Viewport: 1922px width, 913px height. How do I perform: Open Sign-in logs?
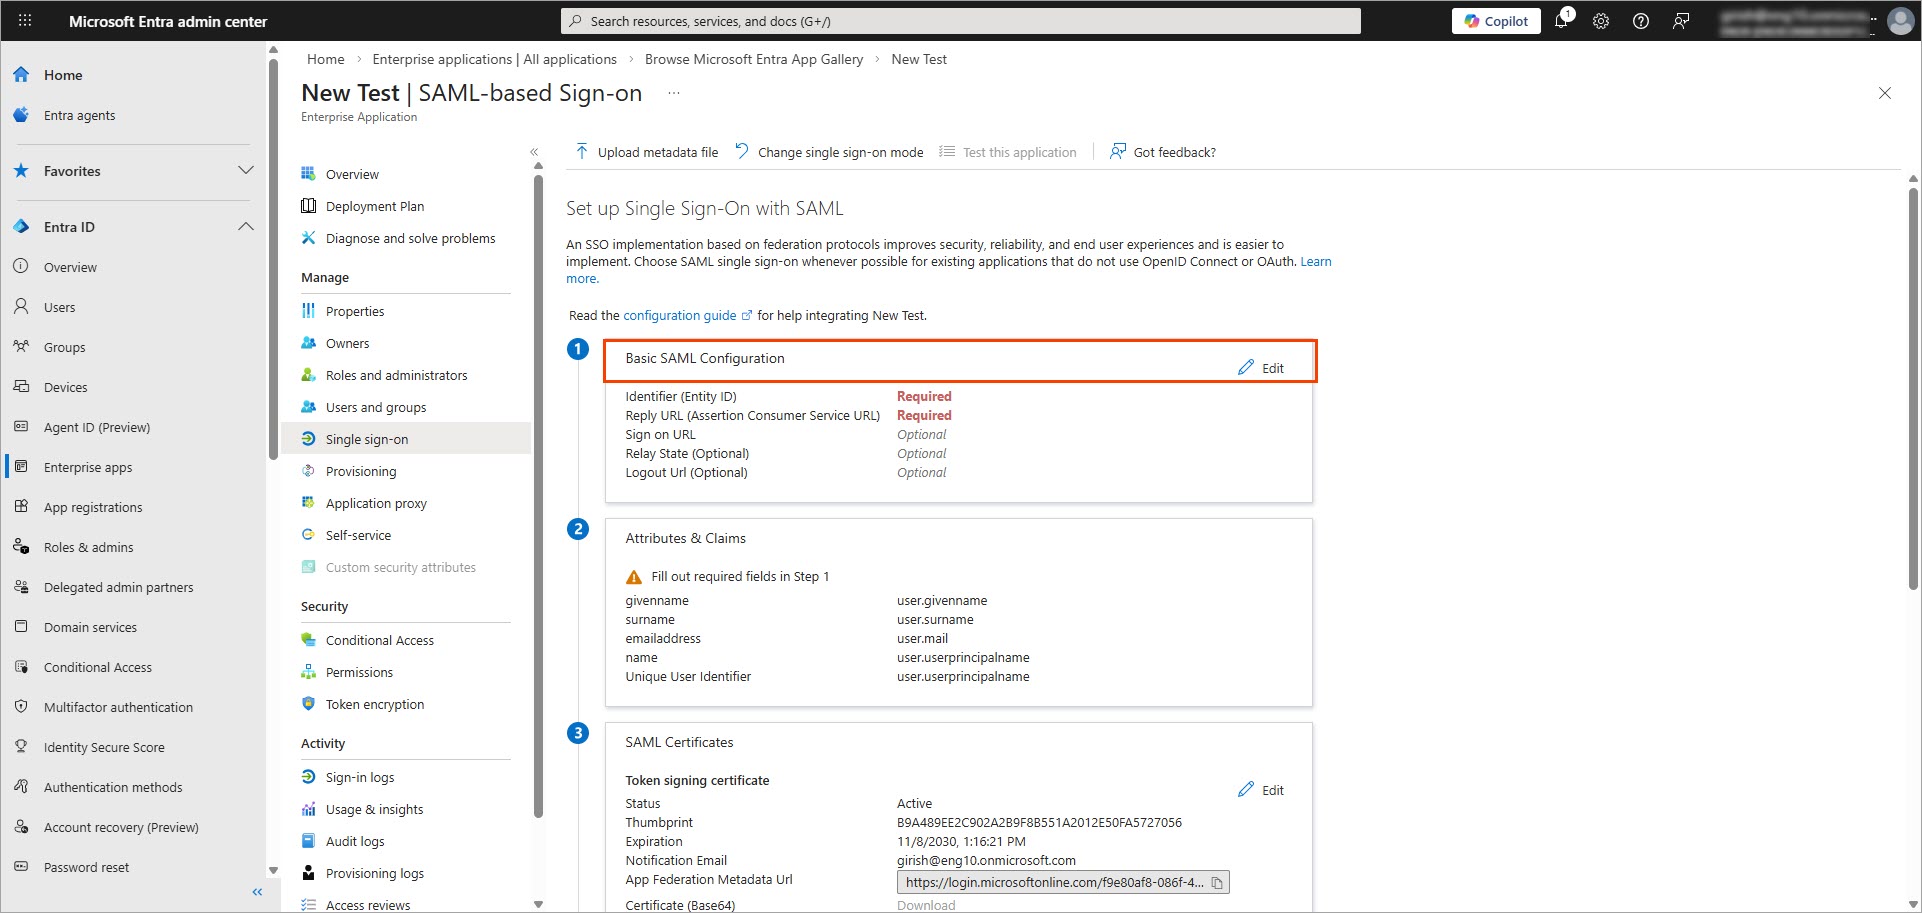tap(359, 777)
